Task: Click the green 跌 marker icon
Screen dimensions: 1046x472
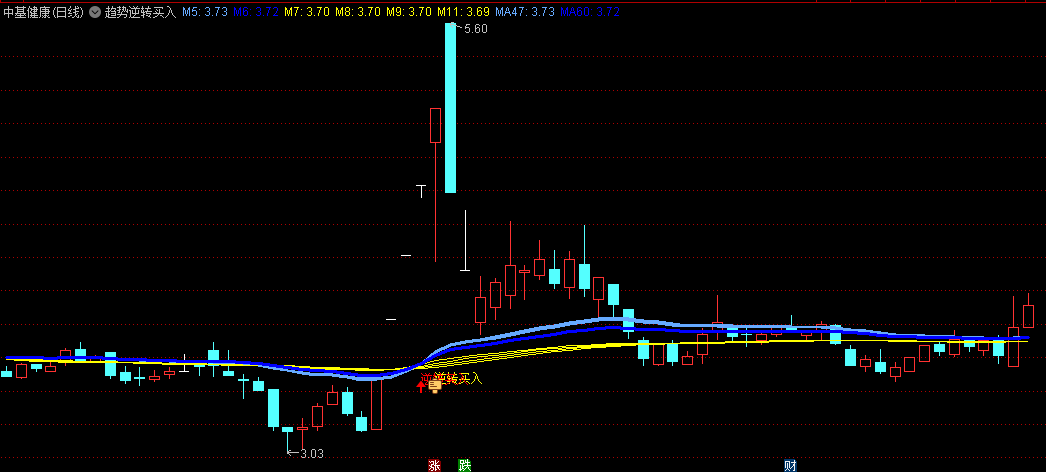Action: point(464,465)
